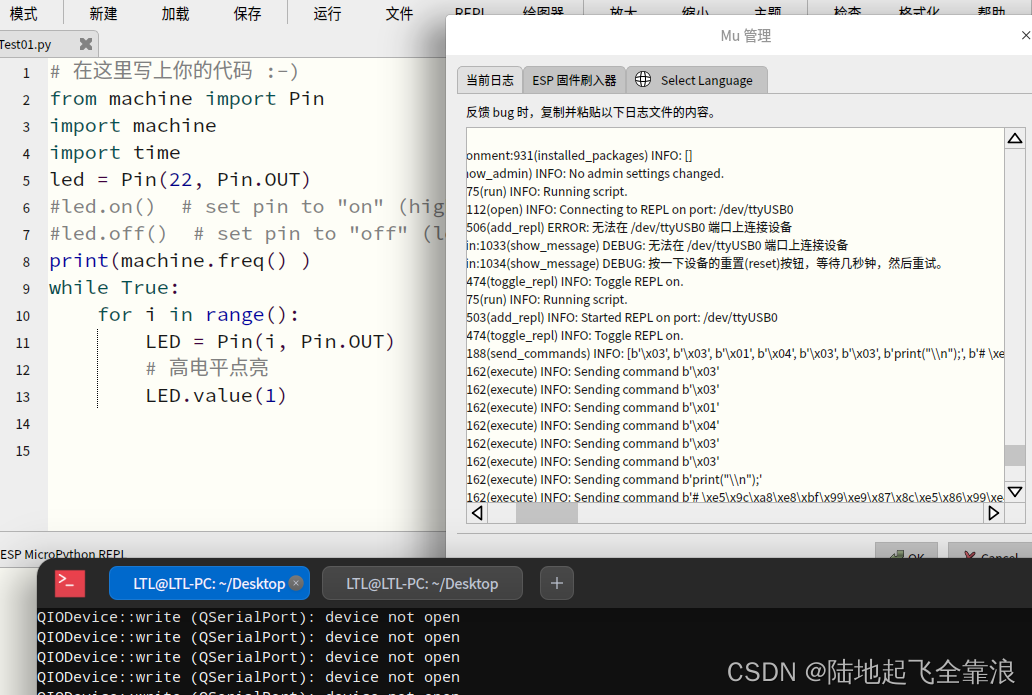
Task: Click the 'import machine' code line
Action: point(133,126)
